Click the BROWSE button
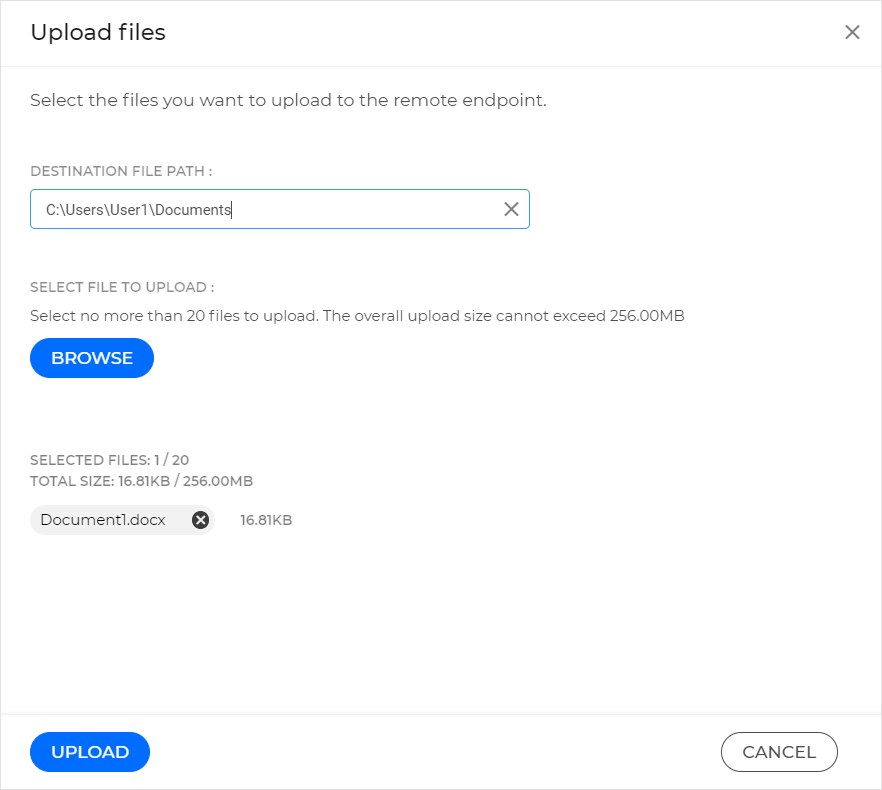 92,357
